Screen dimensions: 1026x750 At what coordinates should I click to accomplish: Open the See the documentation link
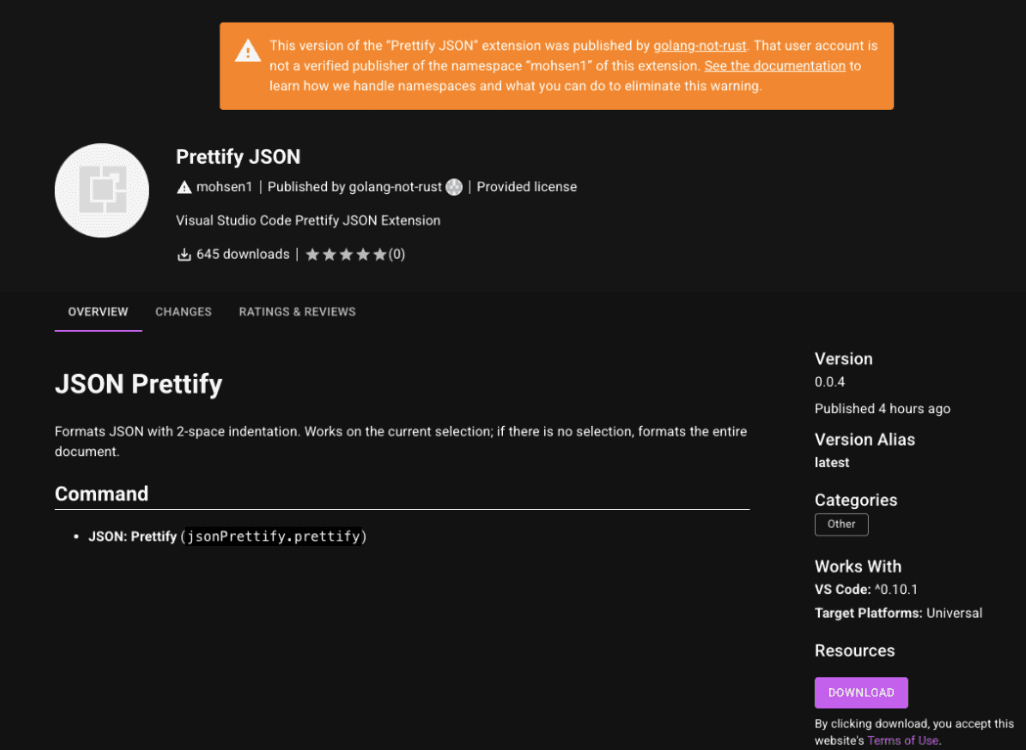point(775,66)
